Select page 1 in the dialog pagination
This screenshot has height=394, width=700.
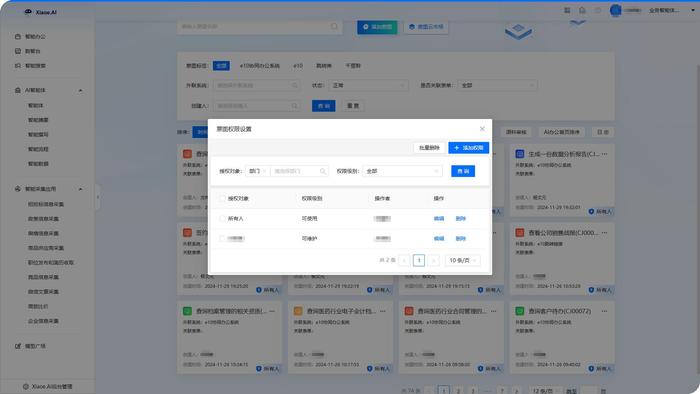419,260
